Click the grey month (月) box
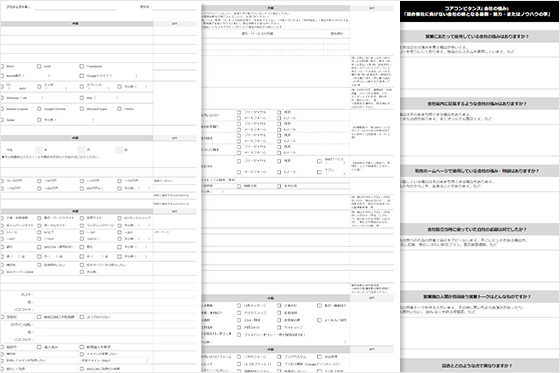The image size is (560, 373). coord(82,150)
